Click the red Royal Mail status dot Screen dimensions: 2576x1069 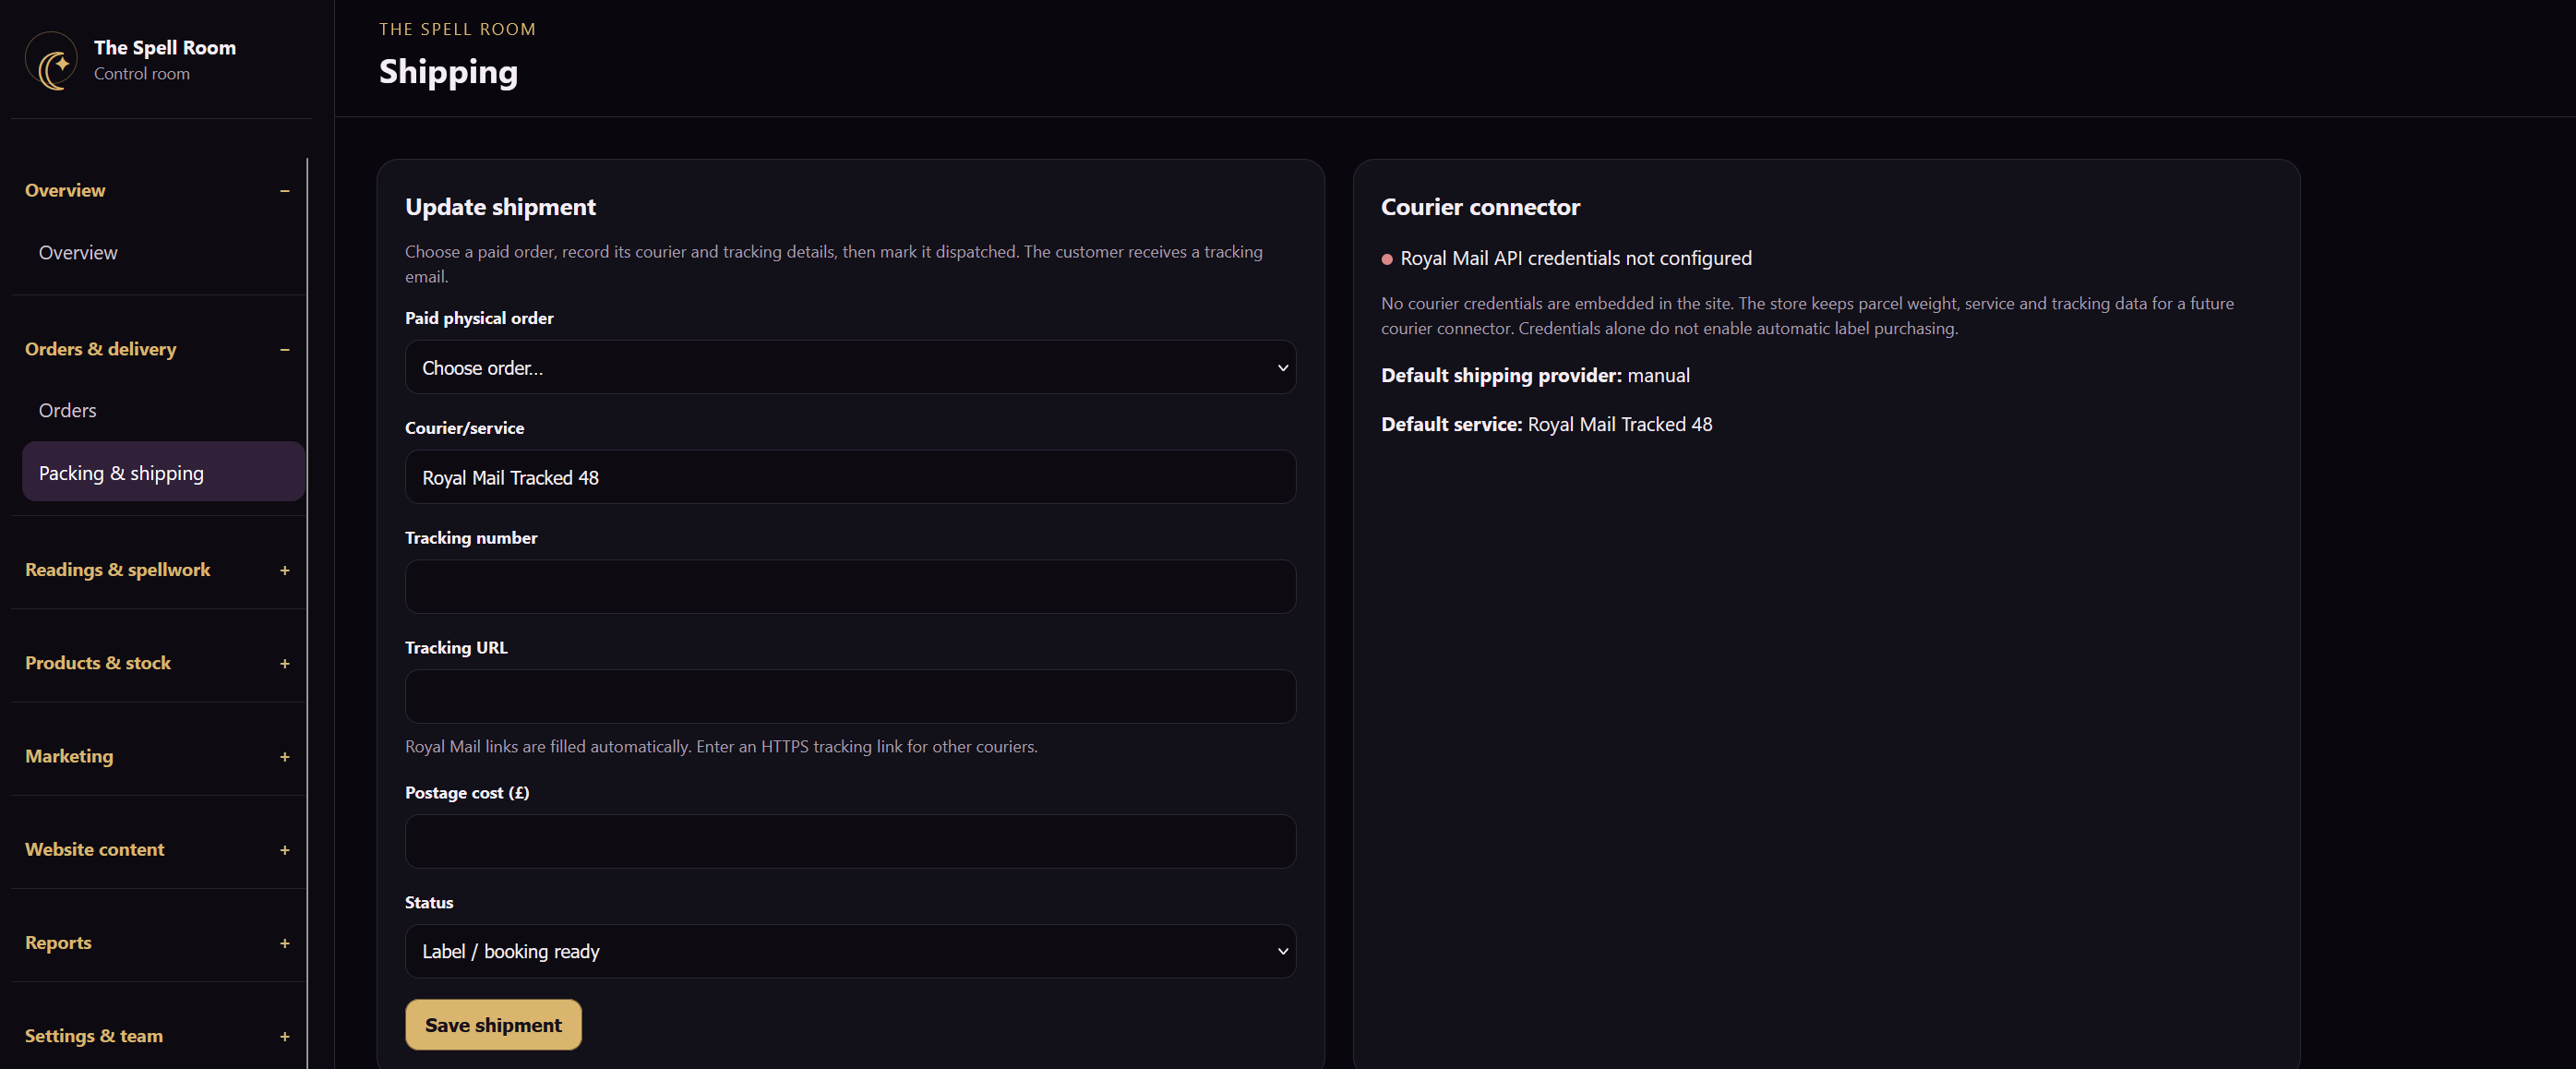[x=1387, y=260]
